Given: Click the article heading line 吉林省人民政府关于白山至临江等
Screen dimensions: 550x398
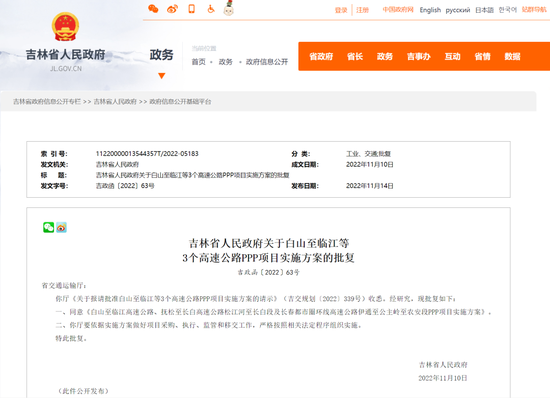Looking at the screenshot, I should tap(269, 243).
